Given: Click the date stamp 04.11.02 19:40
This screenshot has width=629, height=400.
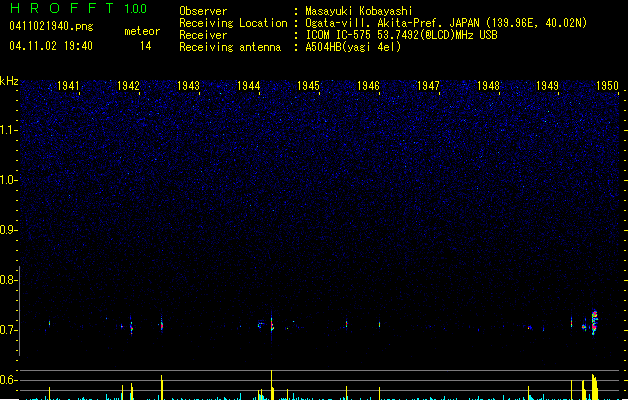Looking at the screenshot, I should coord(51,46).
